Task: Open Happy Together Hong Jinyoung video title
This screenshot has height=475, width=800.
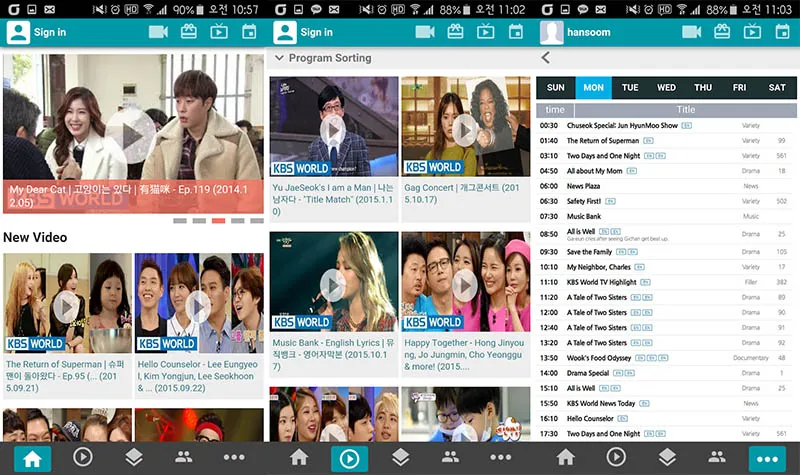Action: pos(464,355)
